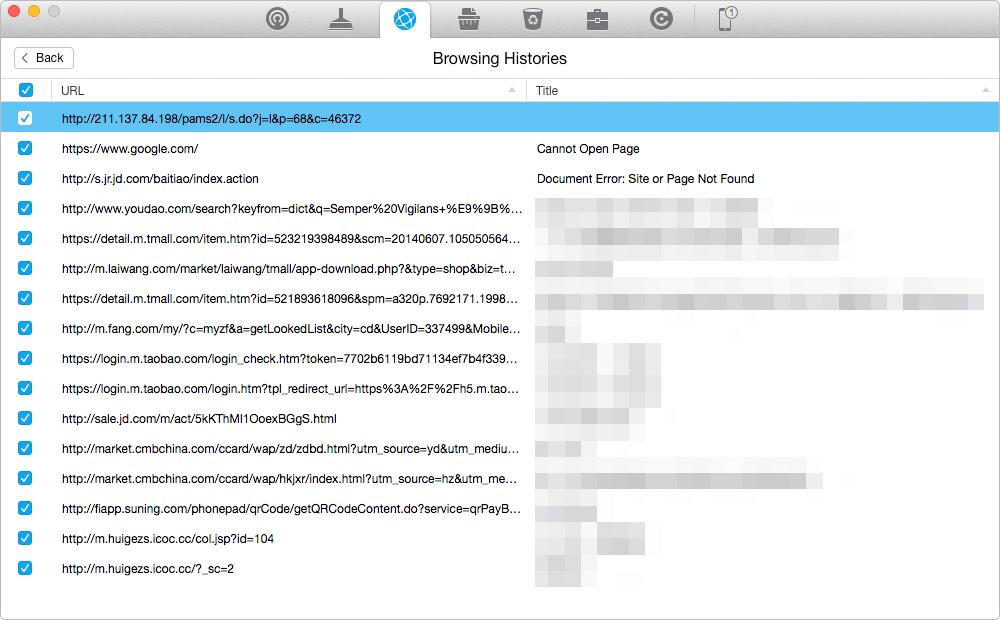Viewport: 1000px width, 620px height.
Task: Select the globe Internet Clean tab icon
Action: click(405, 19)
